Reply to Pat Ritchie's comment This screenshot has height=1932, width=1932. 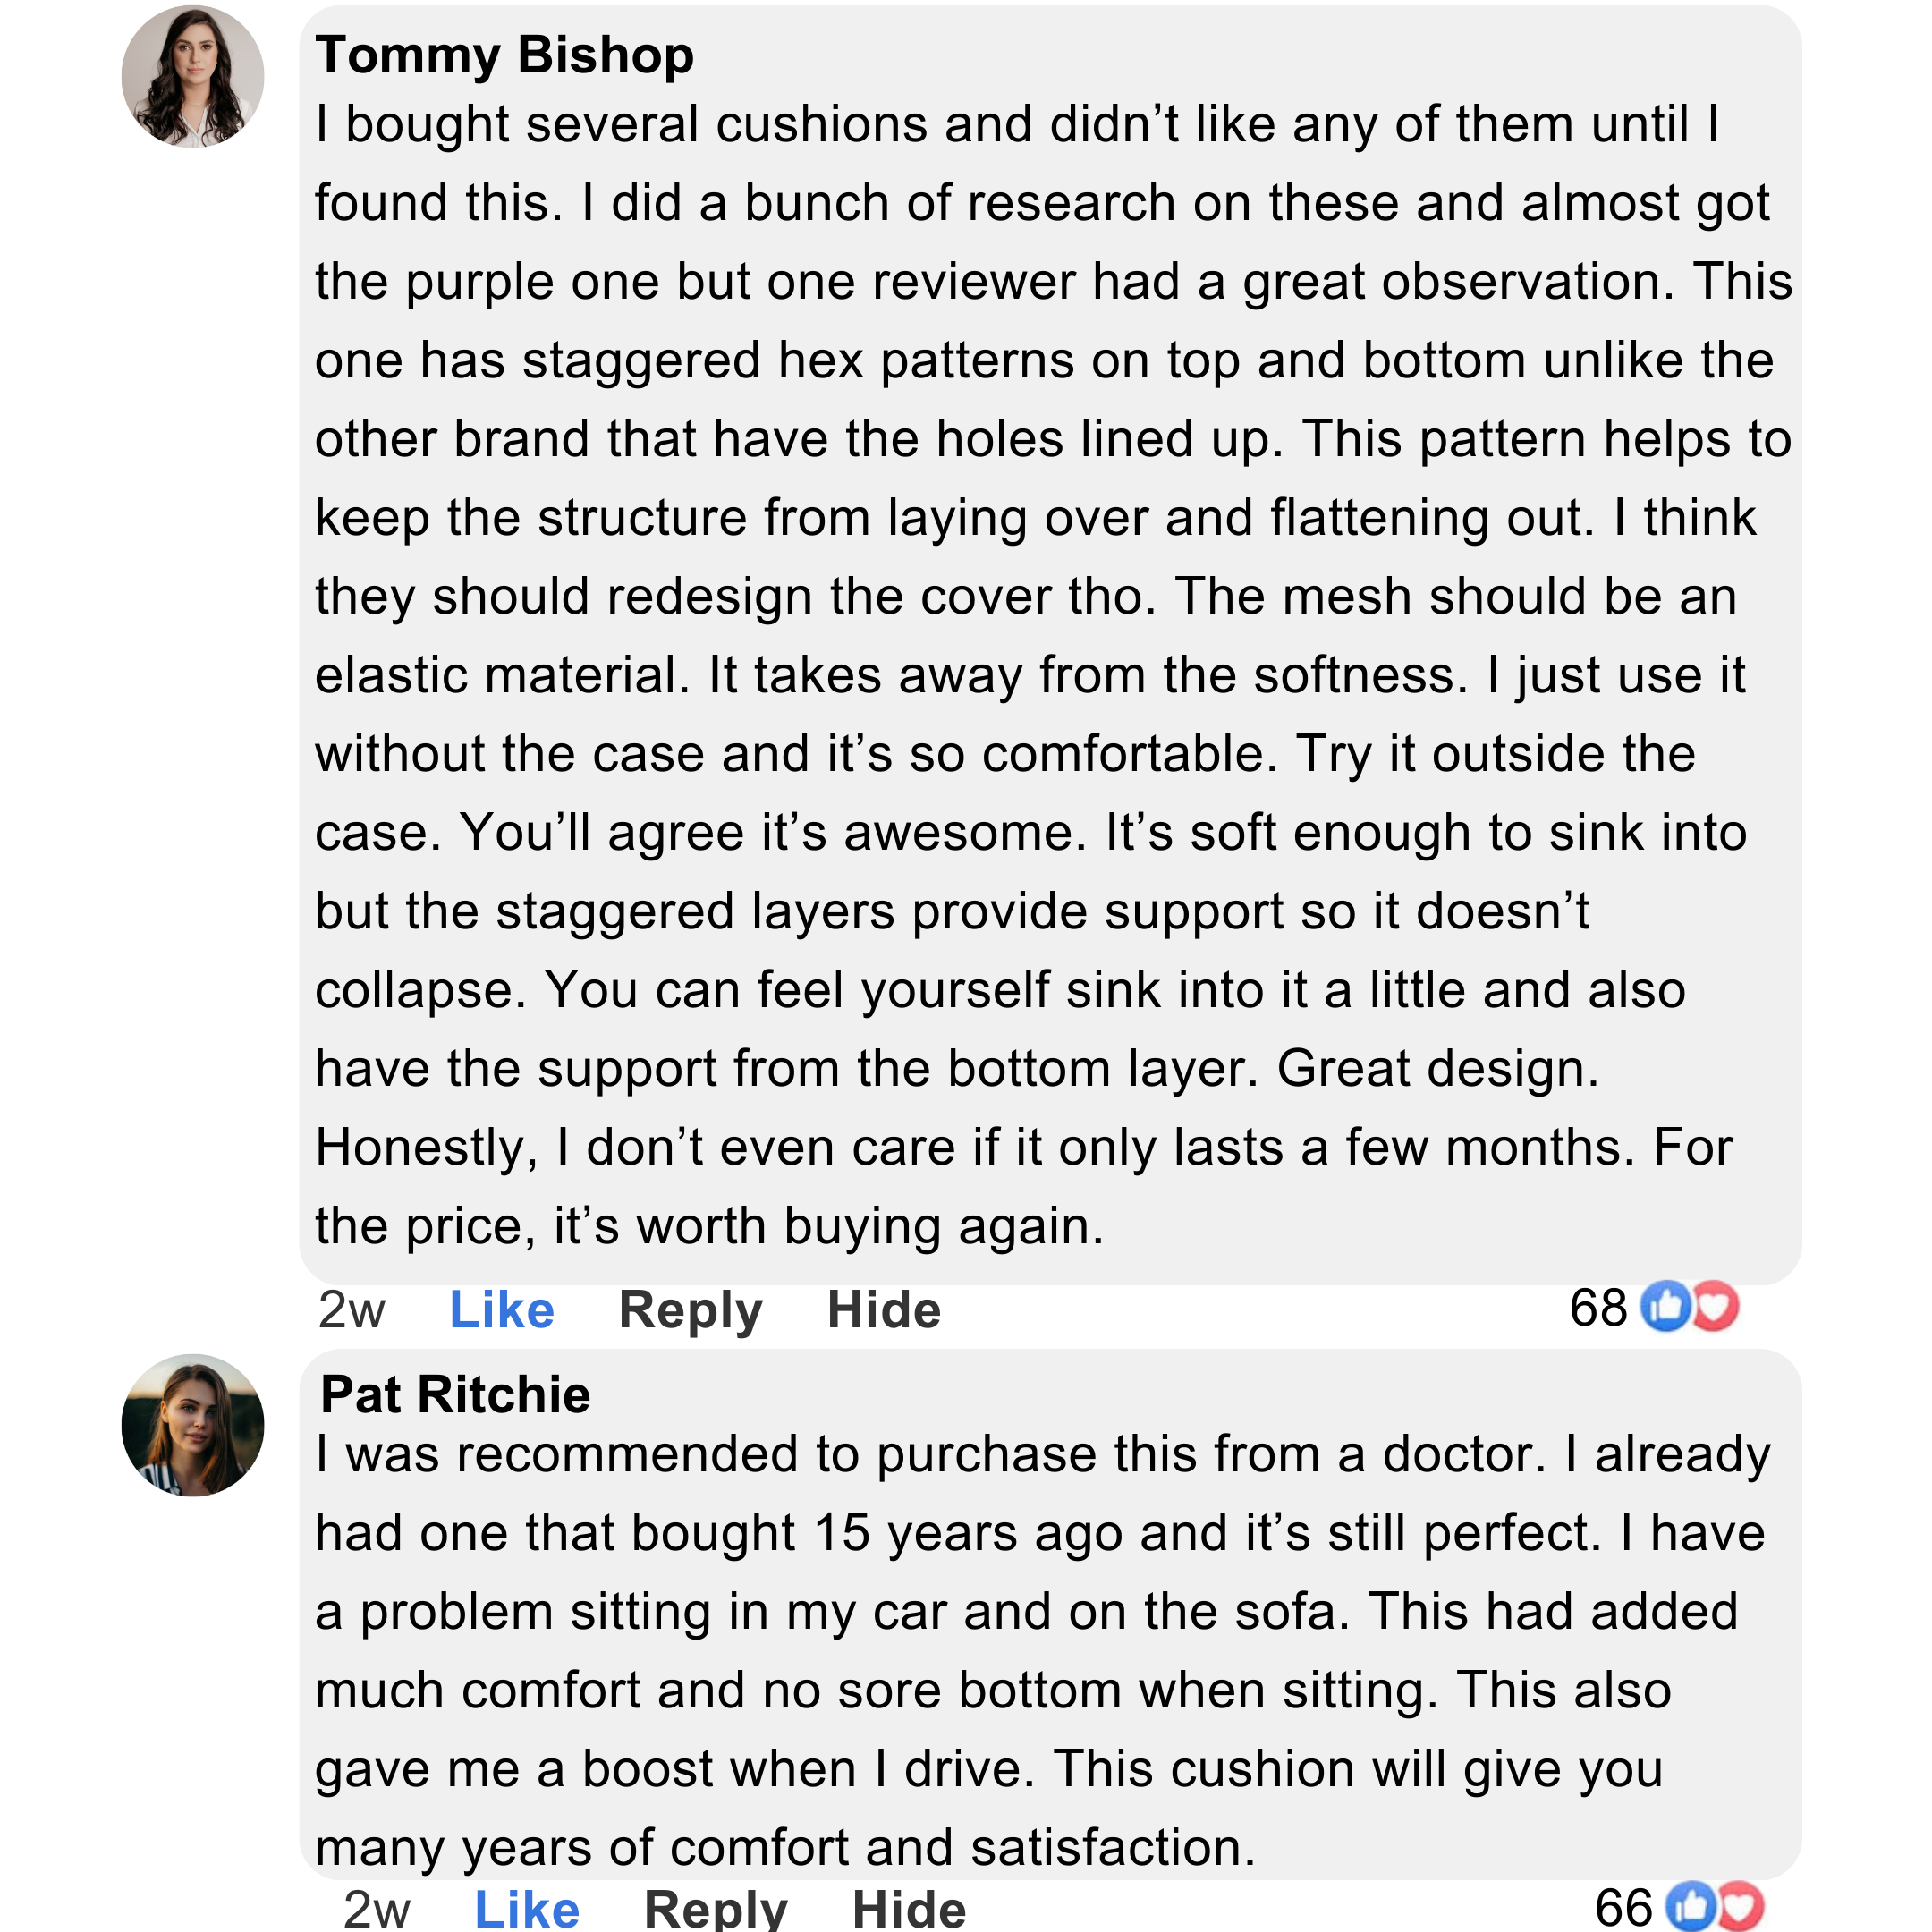[715, 1908]
